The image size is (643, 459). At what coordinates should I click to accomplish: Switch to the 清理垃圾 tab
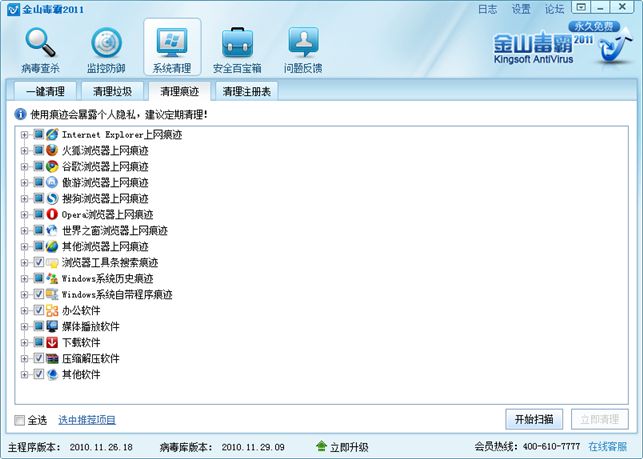[112, 92]
